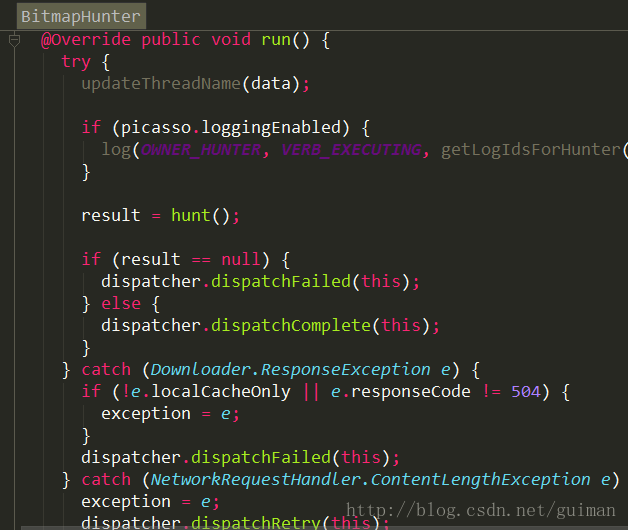Click the BitmapHunter breadcrumb label
628x530 pixels.
81,16
